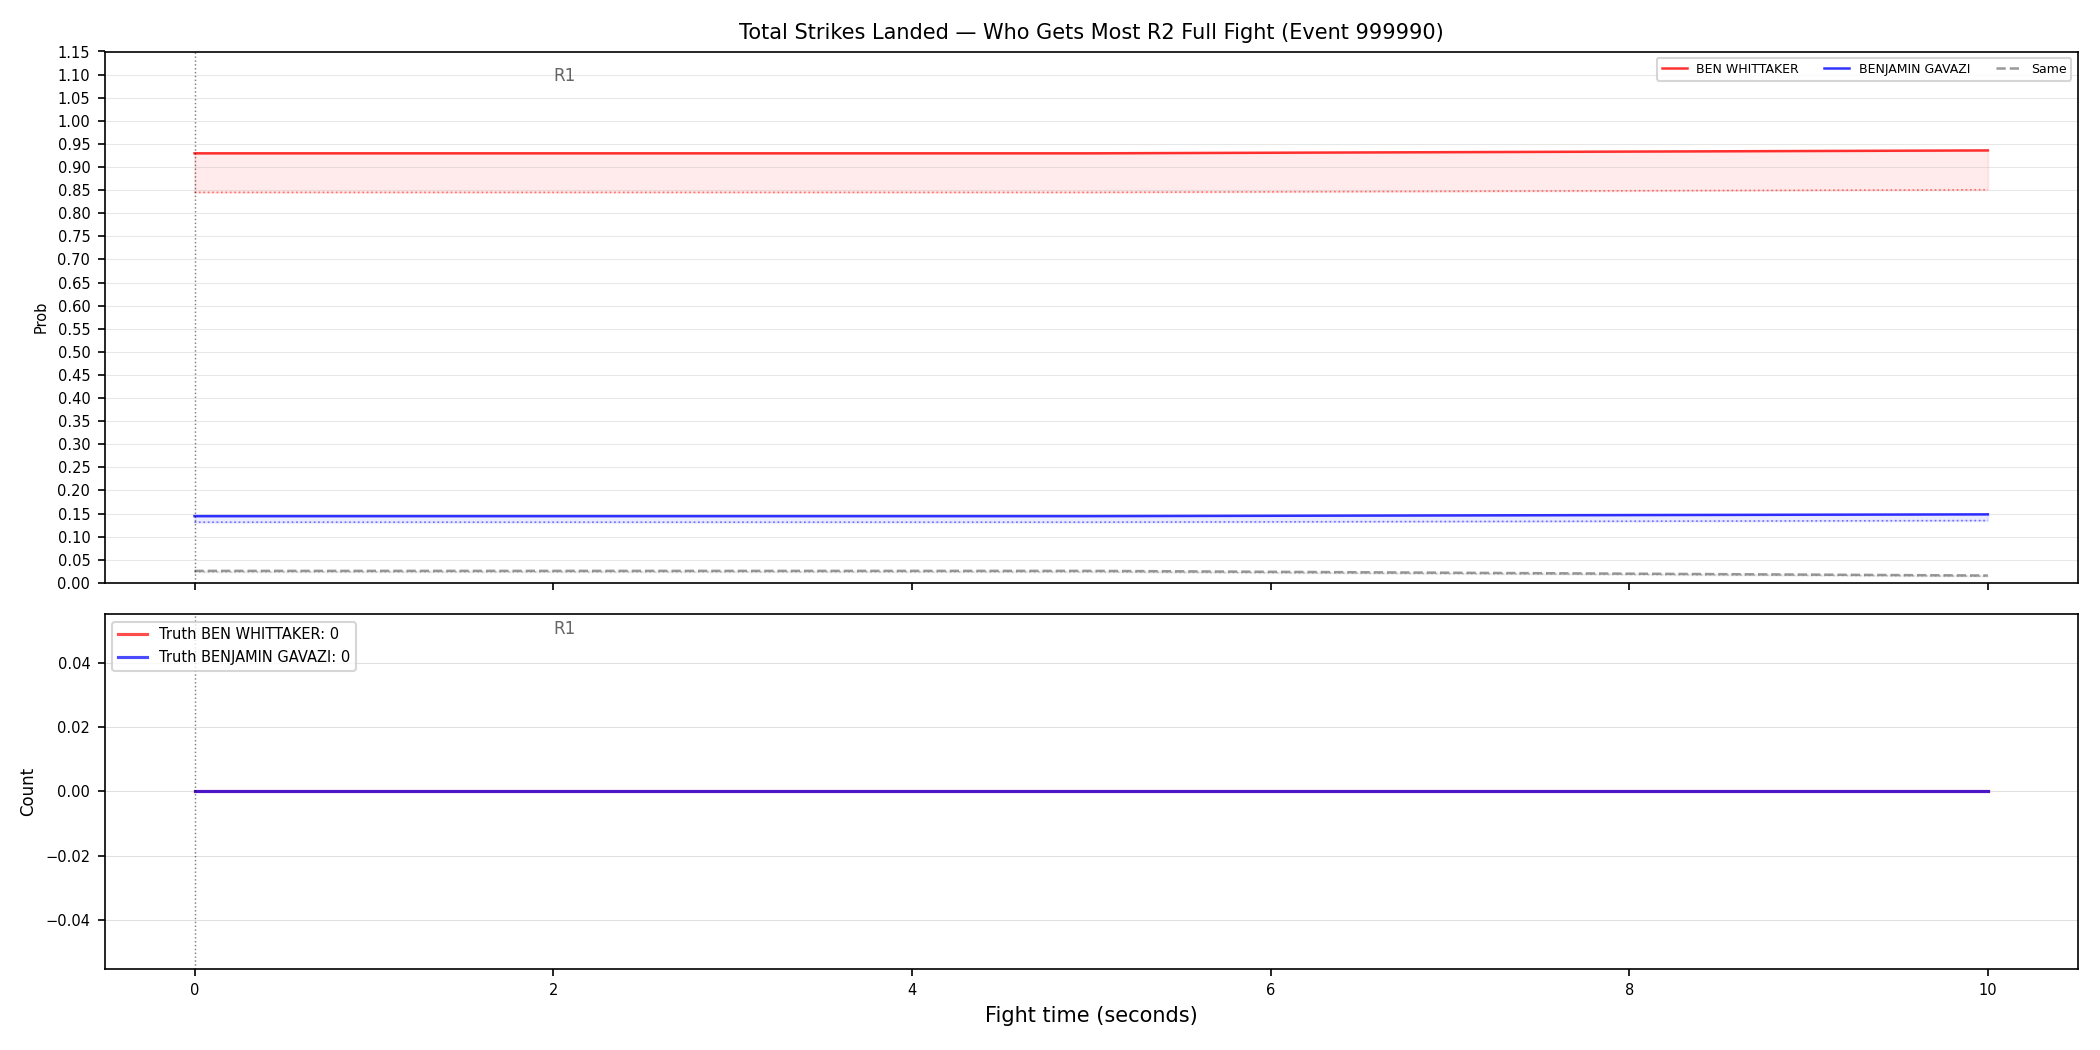Click the gray dashed 'Same' probability line
Viewport: 2100px width, 1050px height.
click(1091, 571)
